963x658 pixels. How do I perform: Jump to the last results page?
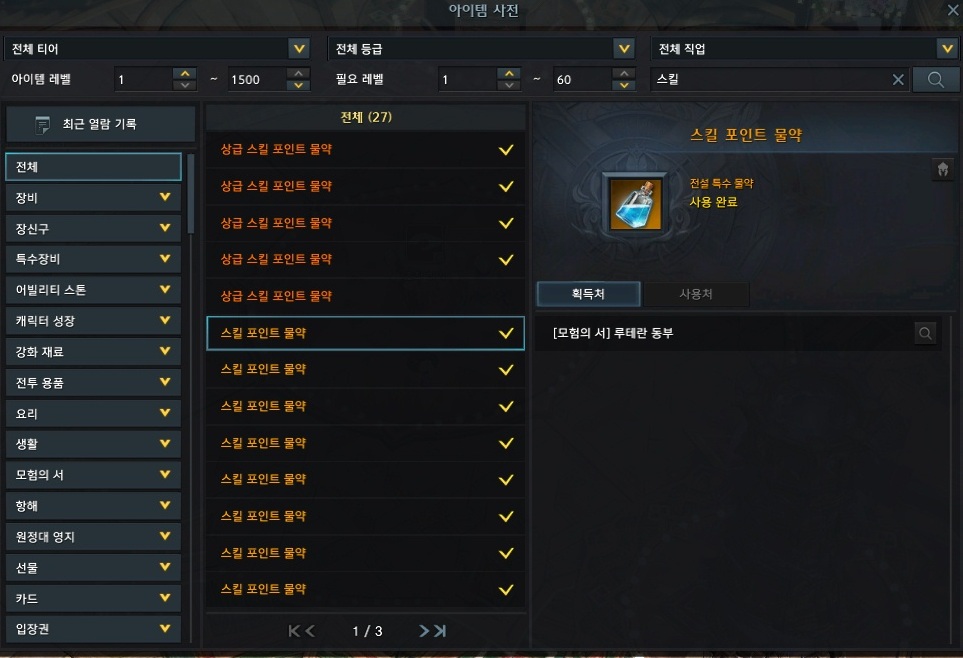point(440,631)
